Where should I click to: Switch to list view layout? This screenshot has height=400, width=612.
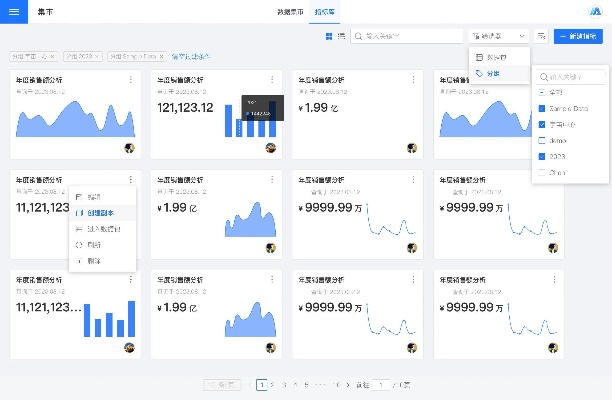[x=342, y=36]
